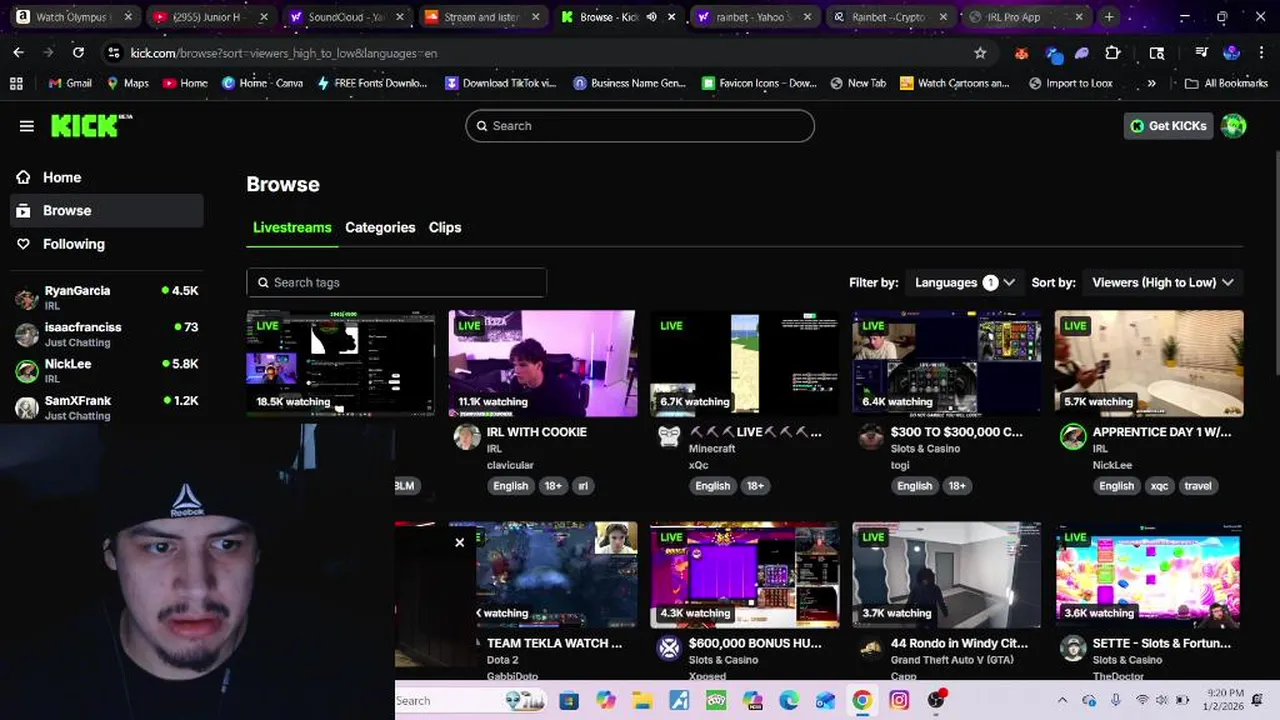Click the Xposed channel avatar icon
The image size is (1280, 720).
pyautogui.click(x=669, y=649)
